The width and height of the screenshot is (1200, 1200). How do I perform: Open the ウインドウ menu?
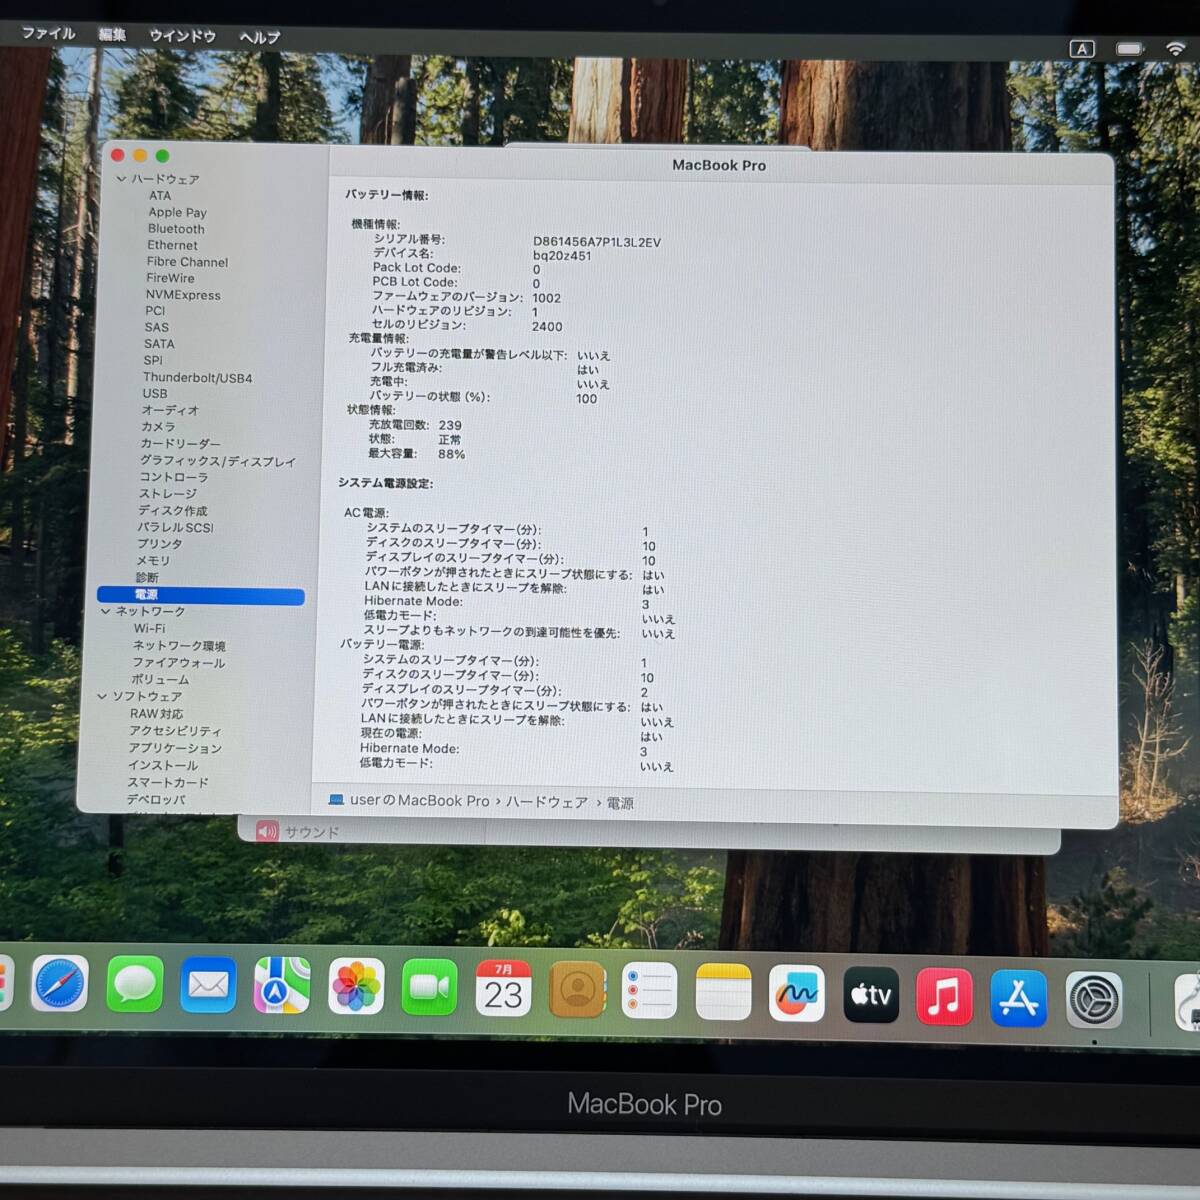point(182,36)
